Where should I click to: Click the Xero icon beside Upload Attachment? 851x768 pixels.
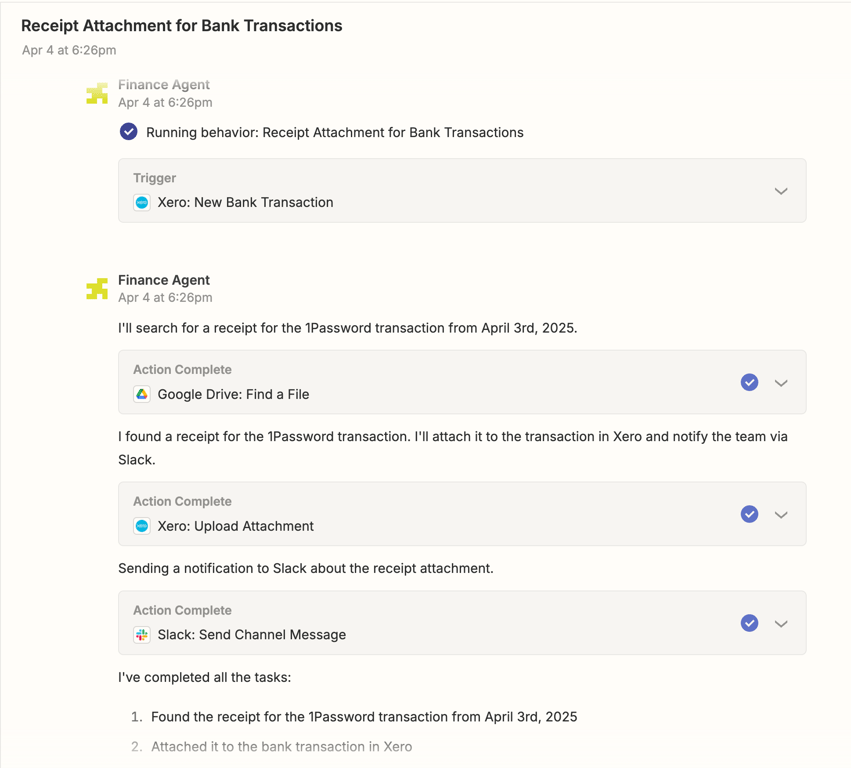(x=142, y=526)
